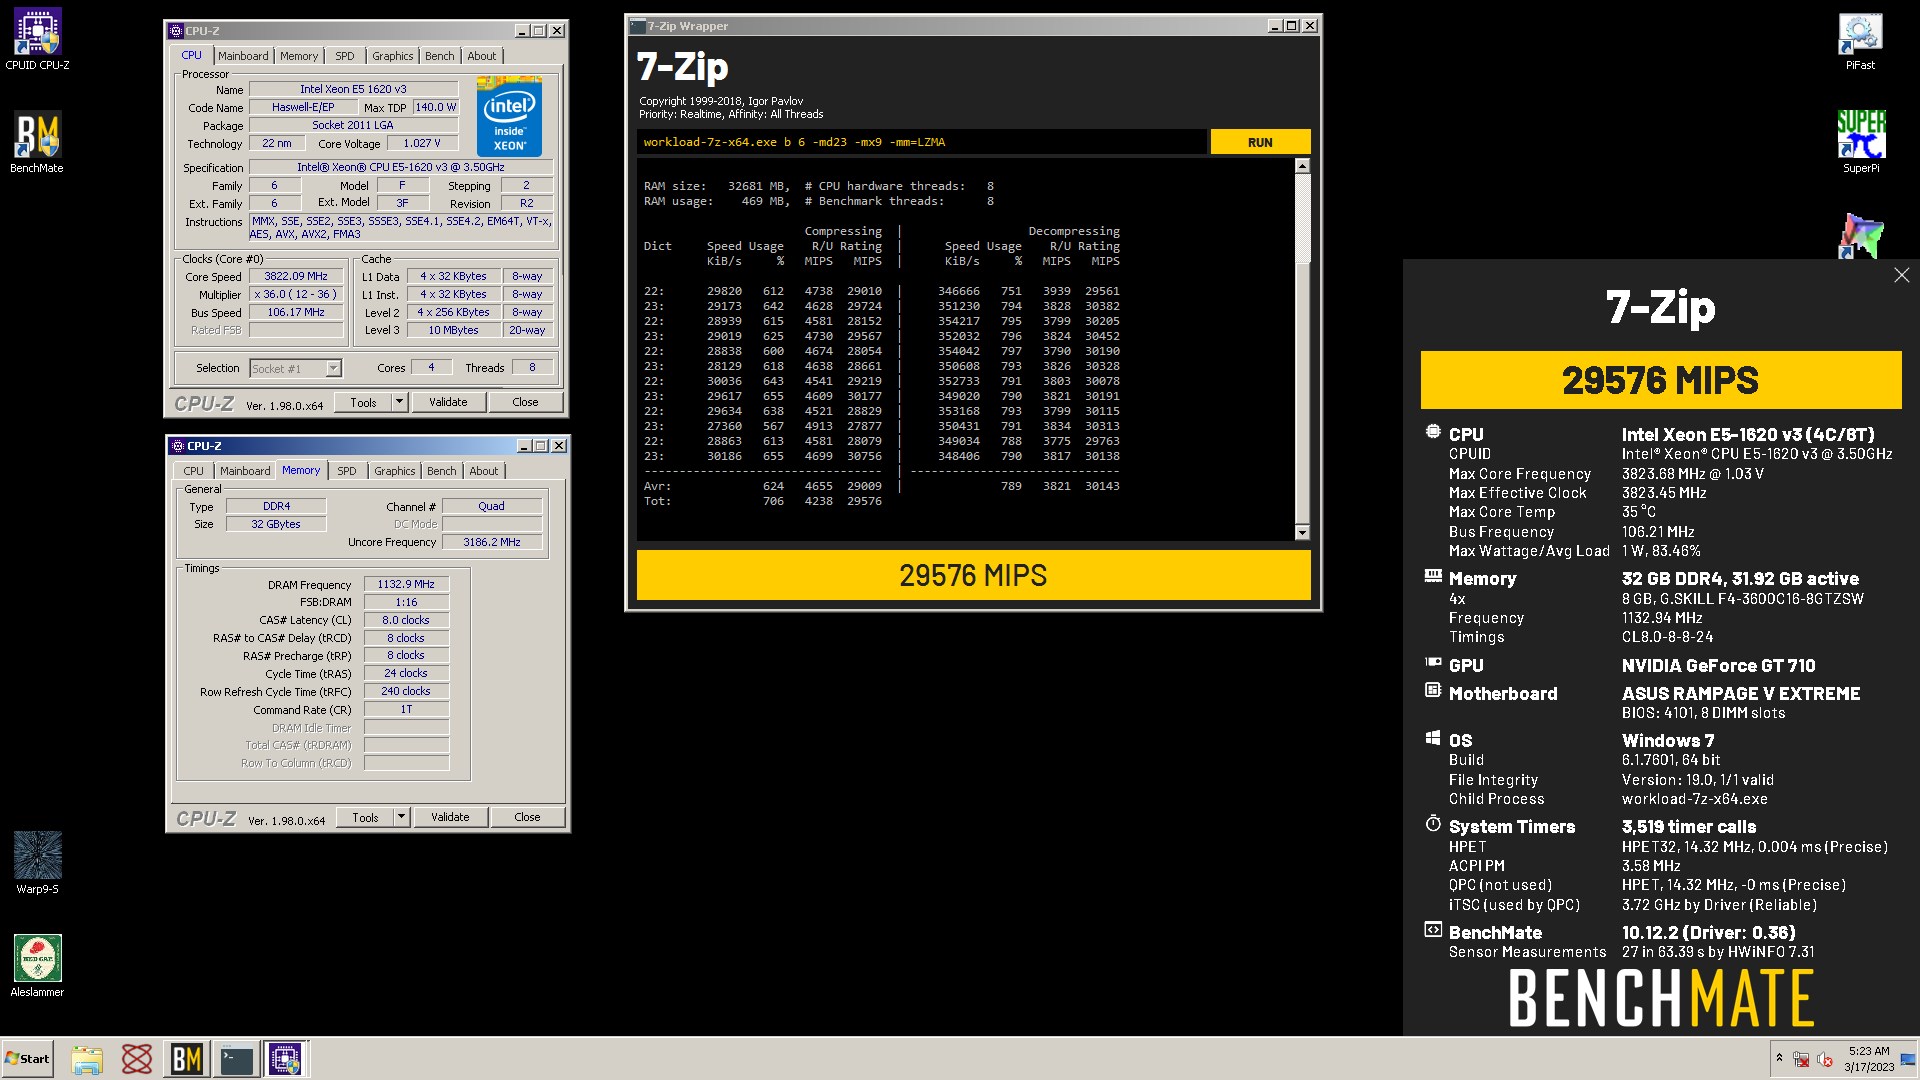1920x1080 pixels.
Task: Click the Motherboard section icon in BenchMate panel
Action: point(1433,691)
